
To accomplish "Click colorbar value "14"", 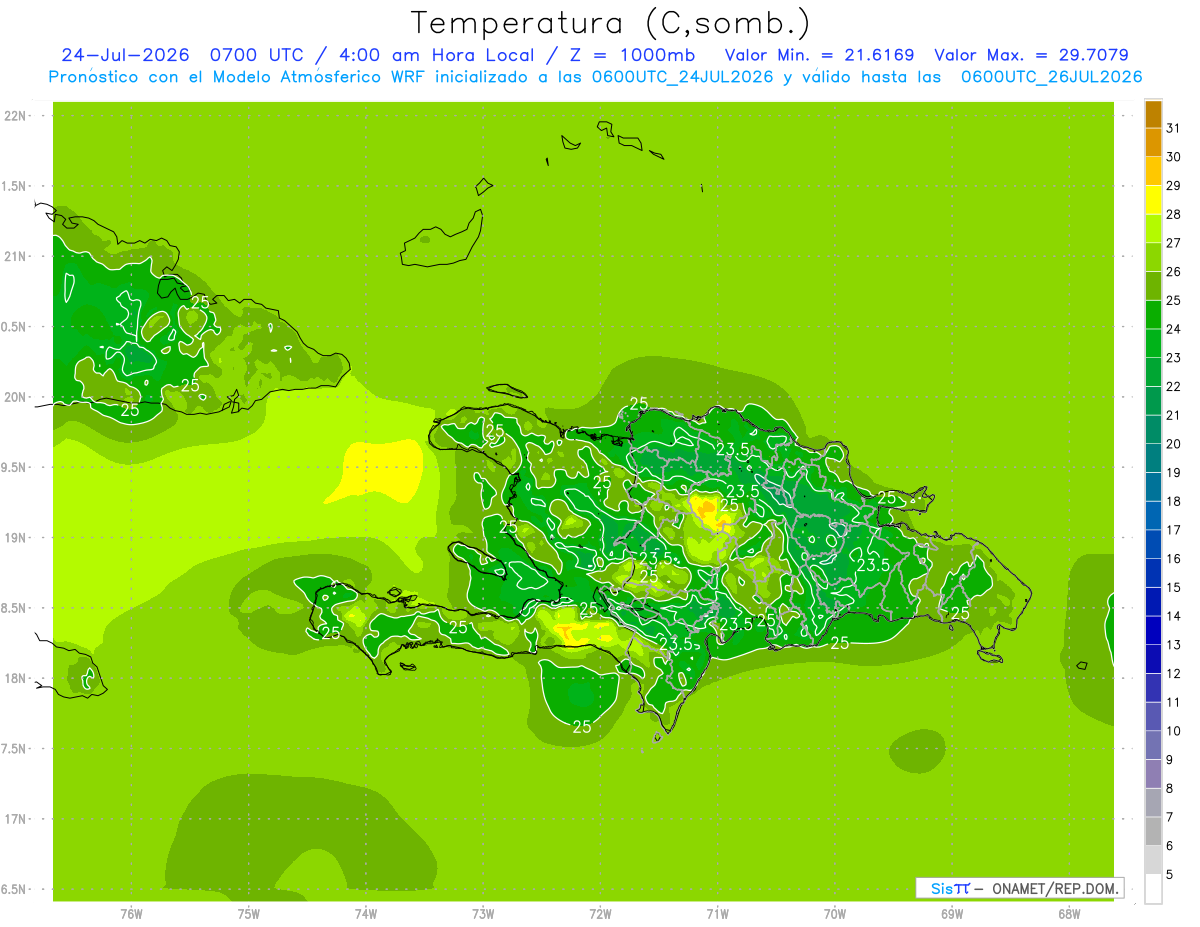I will tap(1174, 616).
